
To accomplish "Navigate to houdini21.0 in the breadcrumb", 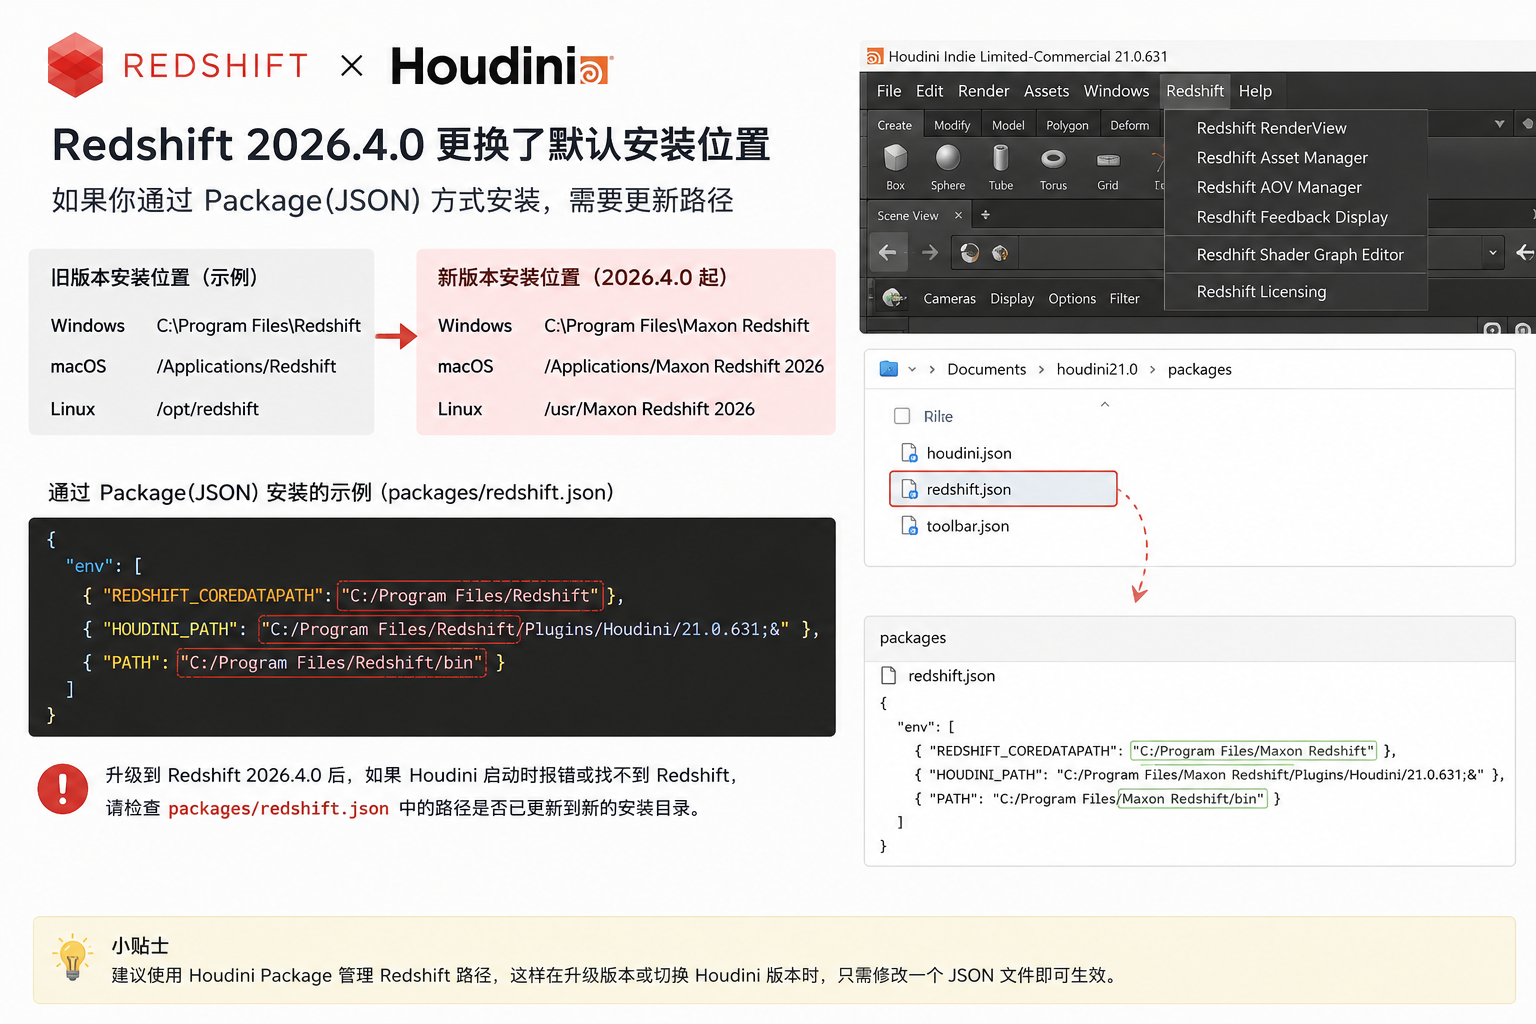I will (1097, 369).
